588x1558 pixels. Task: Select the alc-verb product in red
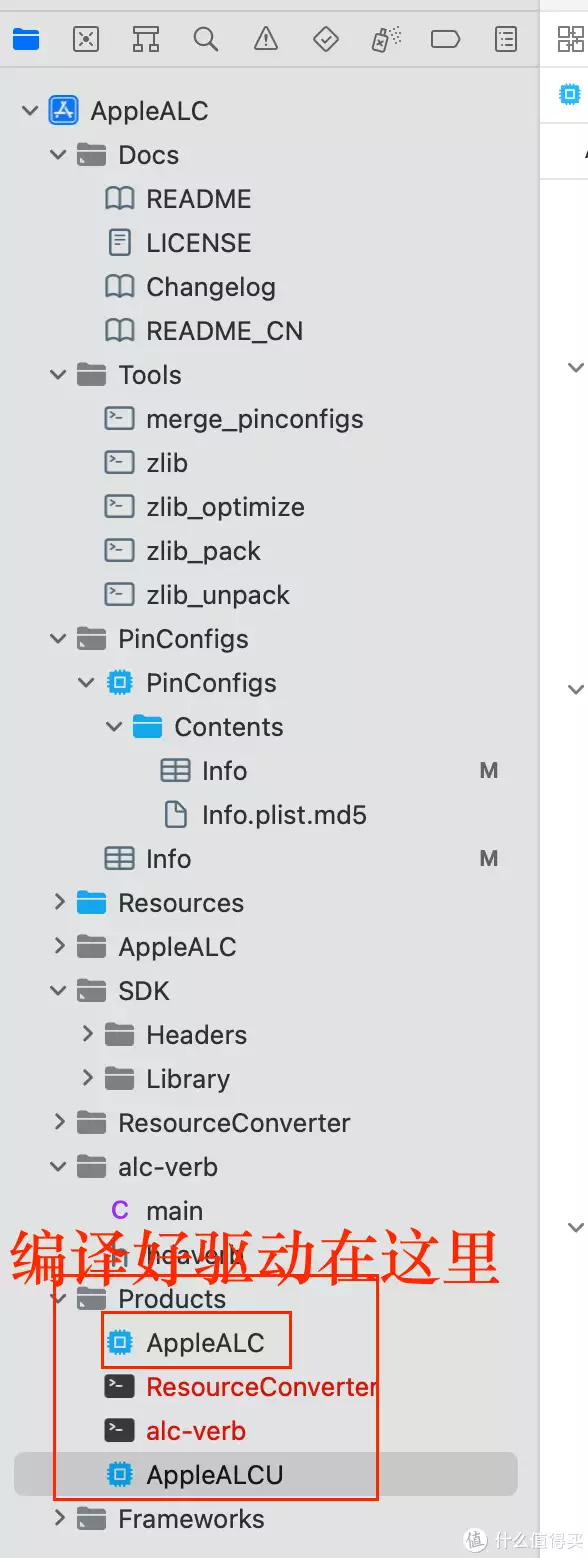pos(196,1431)
